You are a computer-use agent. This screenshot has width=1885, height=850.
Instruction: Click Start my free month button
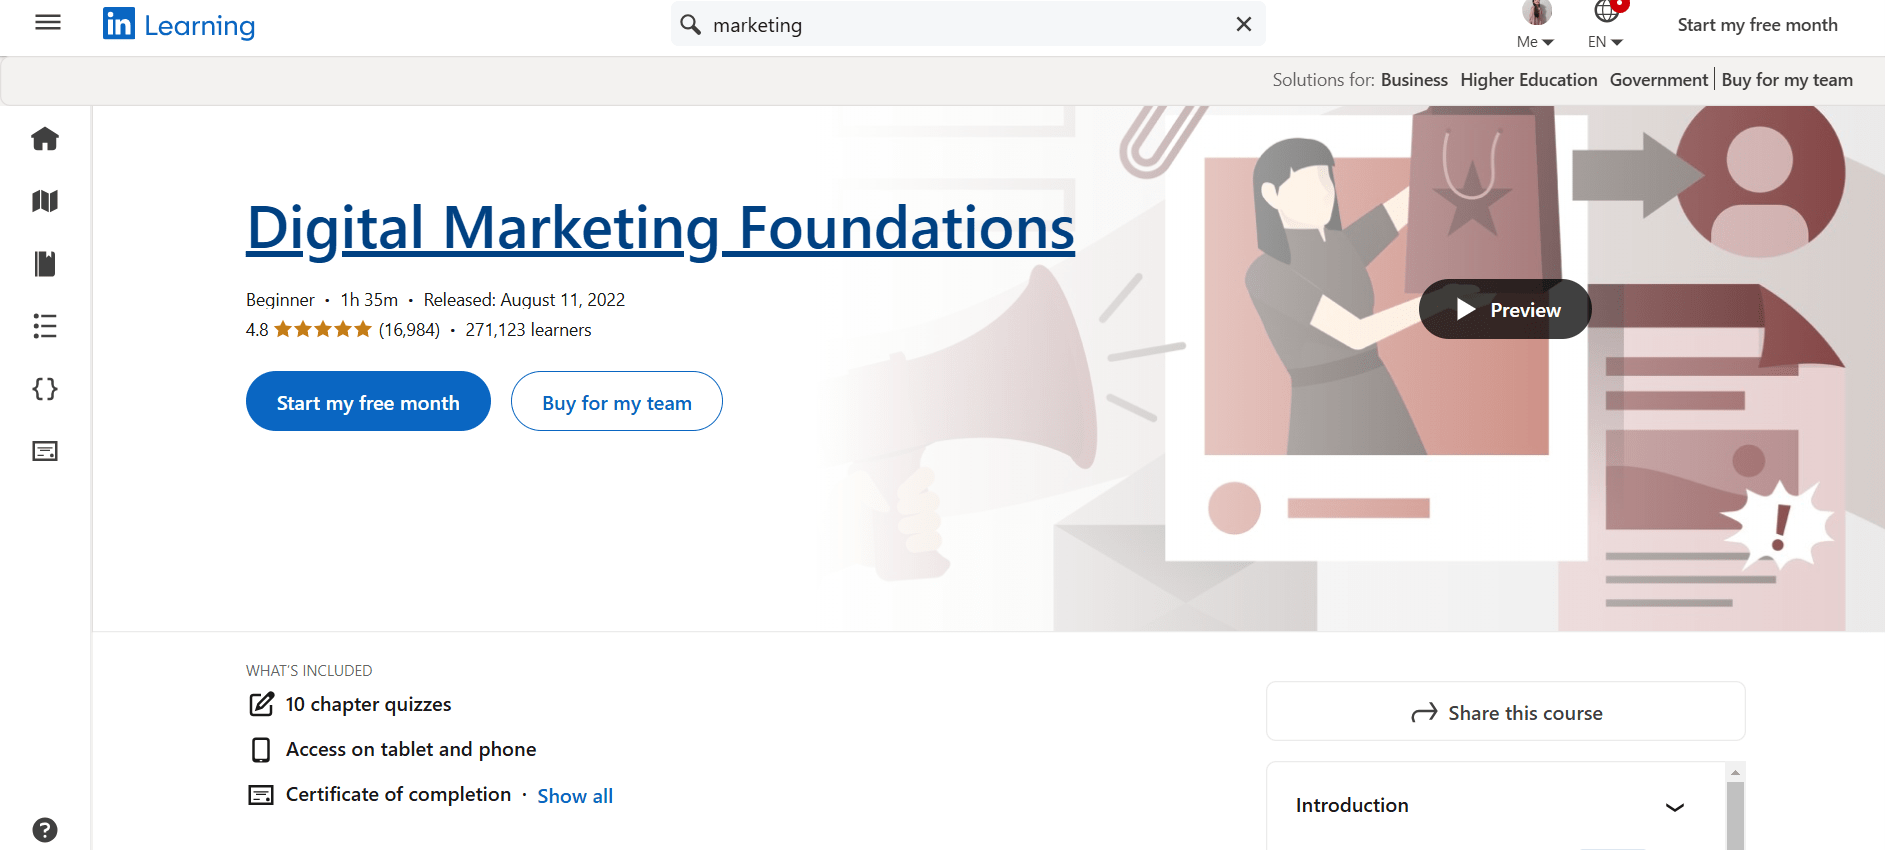(368, 401)
